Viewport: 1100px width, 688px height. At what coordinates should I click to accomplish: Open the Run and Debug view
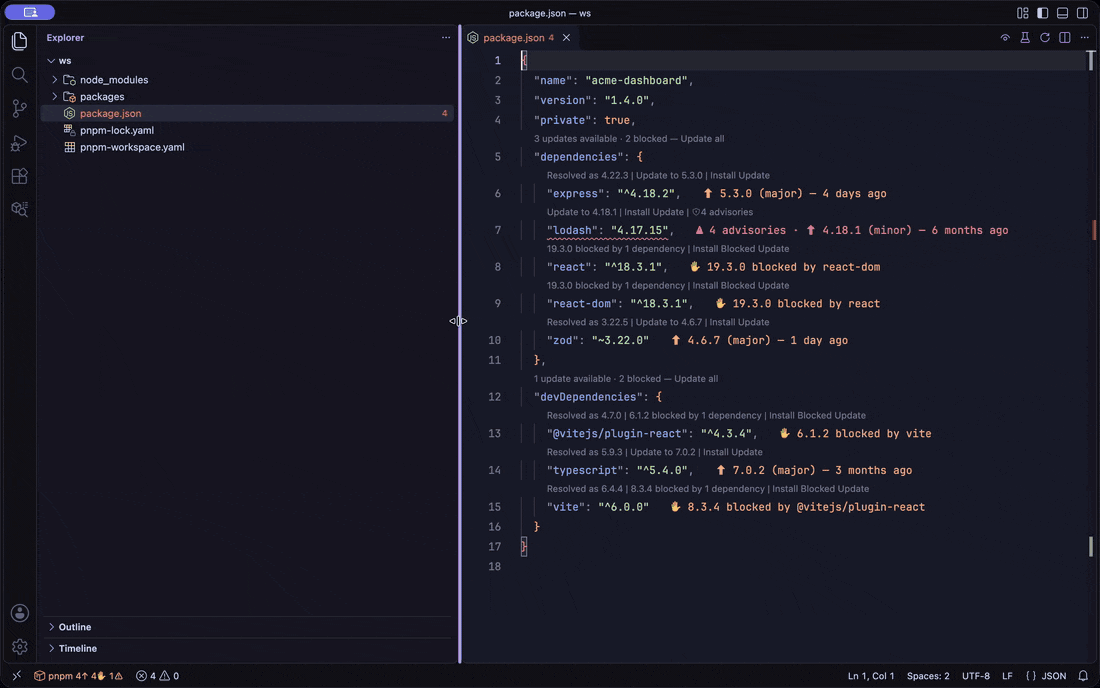[20, 142]
